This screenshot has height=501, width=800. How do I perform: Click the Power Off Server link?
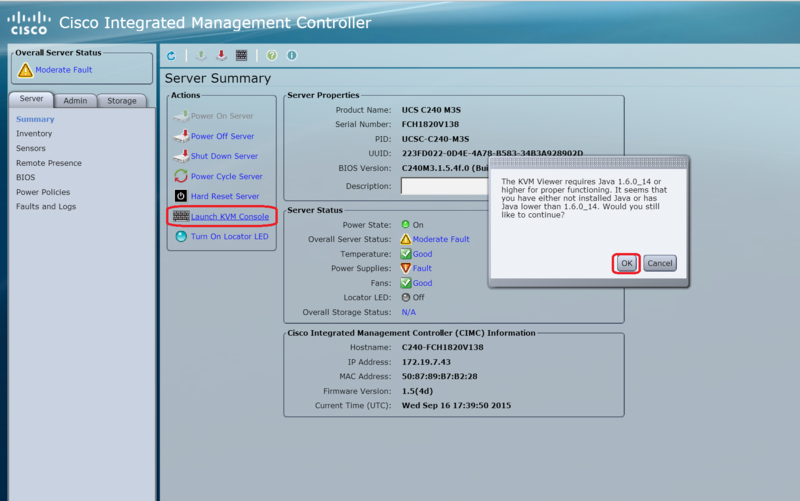click(x=222, y=136)
